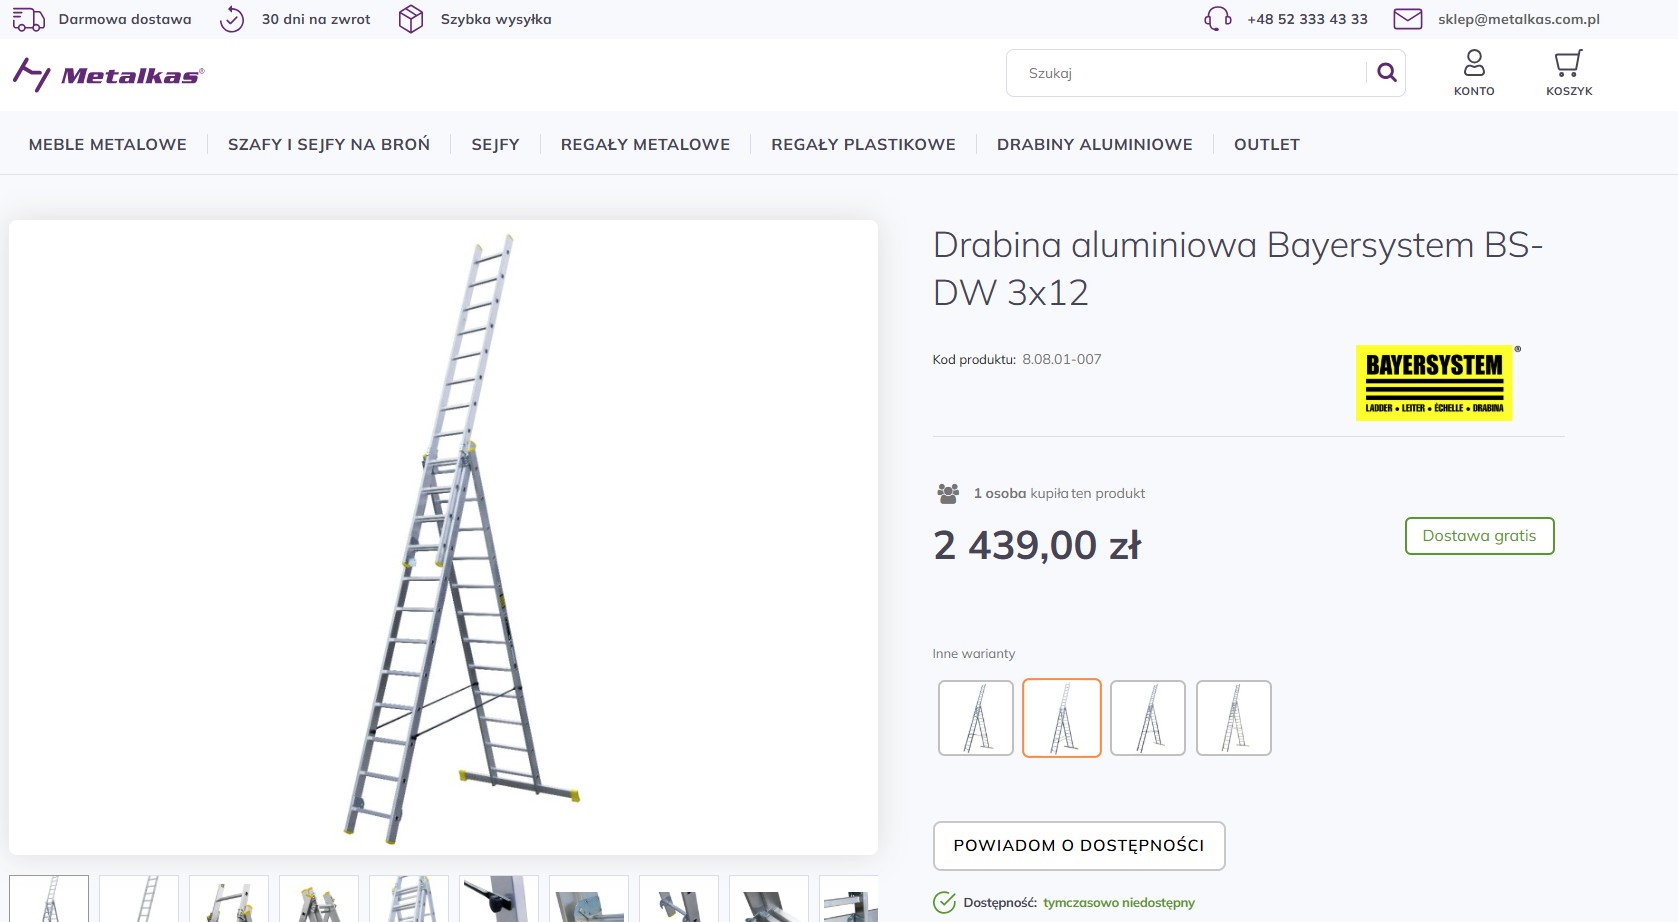The image size is (1678, 922).
Task: Select the ninth gallery thumbnail
Action: click(769, 898)
